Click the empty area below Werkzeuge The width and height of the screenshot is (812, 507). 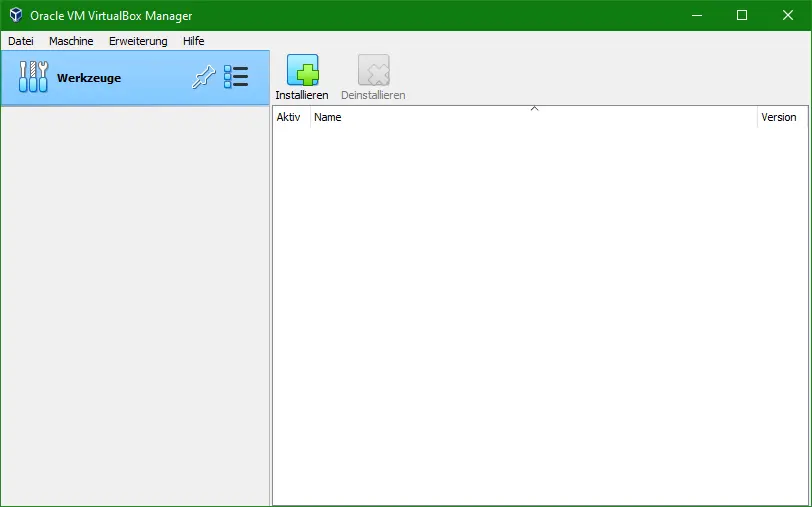point(135,300)
